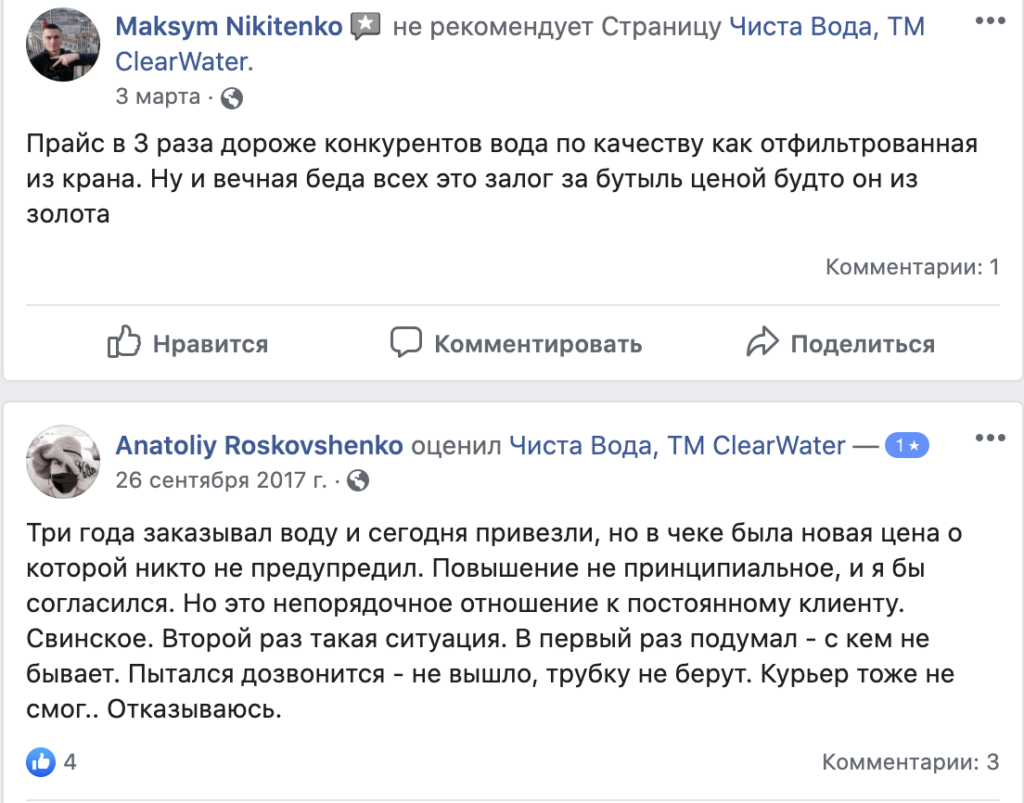Click the thumbs-up Like icon

(123, 342)
